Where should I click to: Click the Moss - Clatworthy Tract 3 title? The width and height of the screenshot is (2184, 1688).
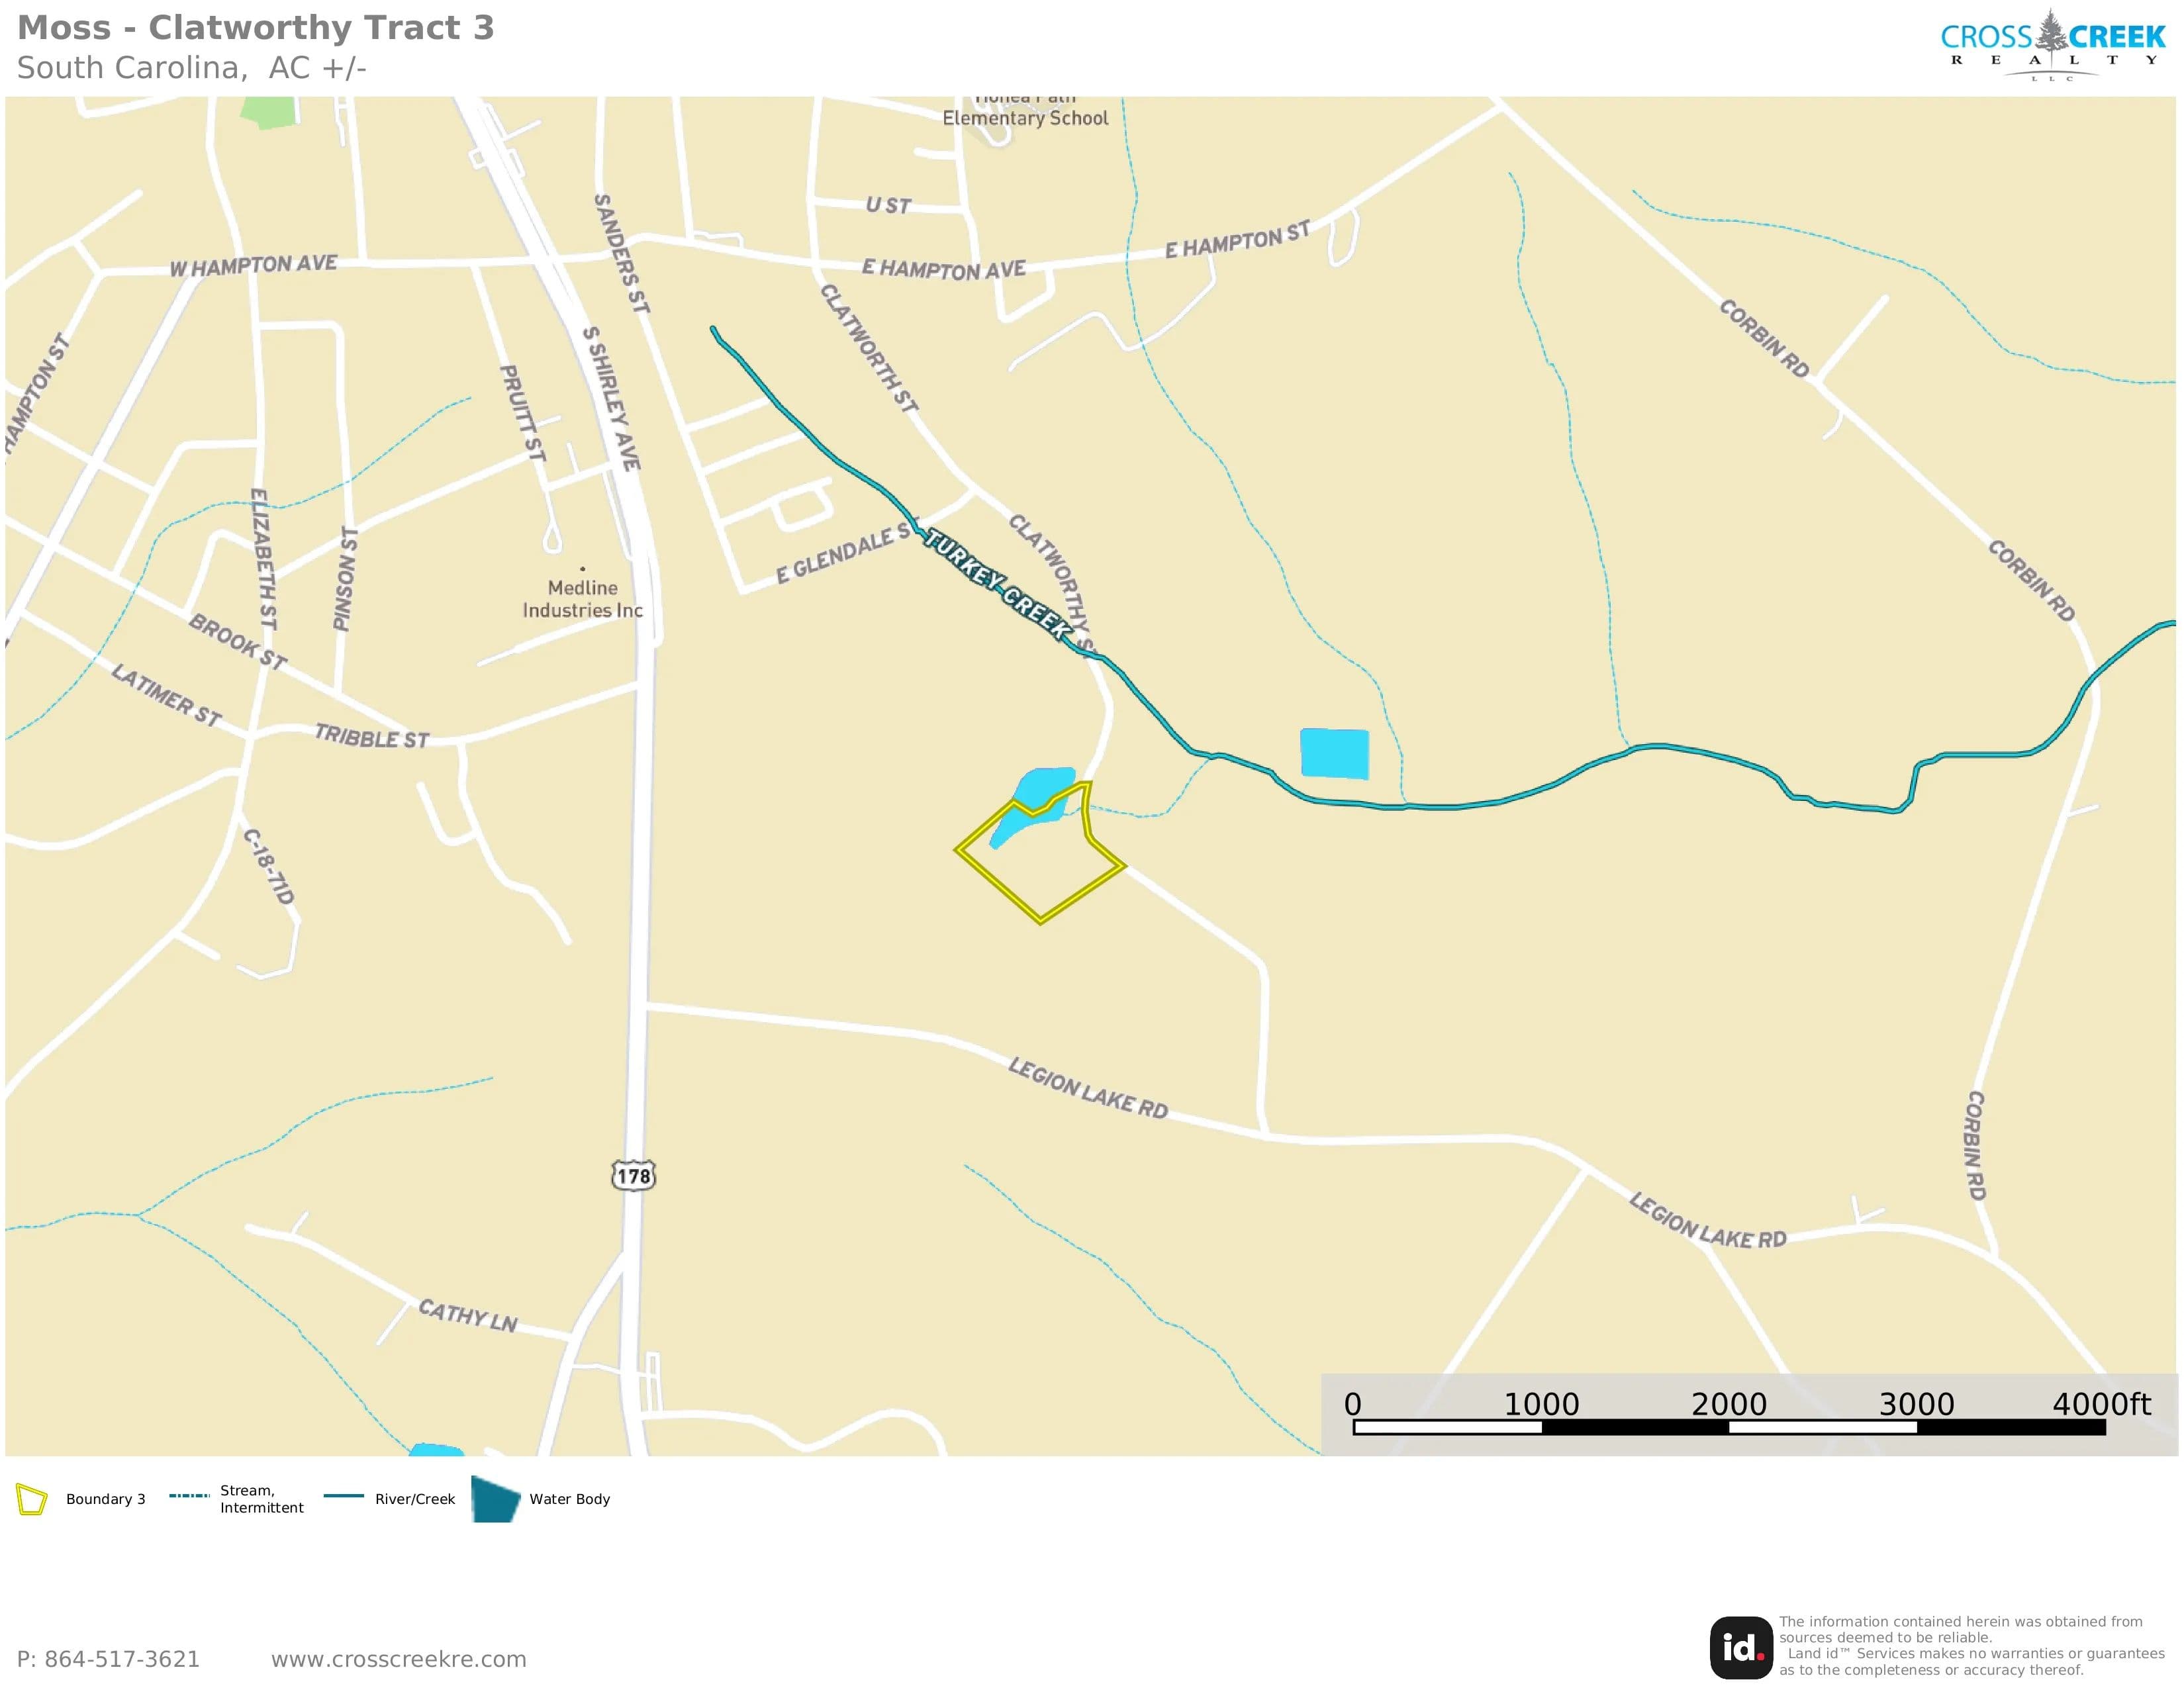[x=255, y=27]
